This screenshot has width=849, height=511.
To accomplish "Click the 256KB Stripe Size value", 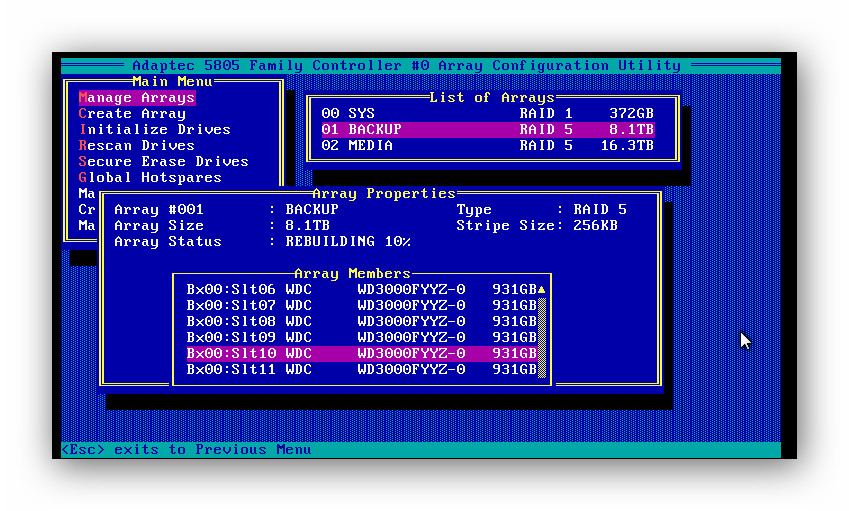I will click(596, 226).
